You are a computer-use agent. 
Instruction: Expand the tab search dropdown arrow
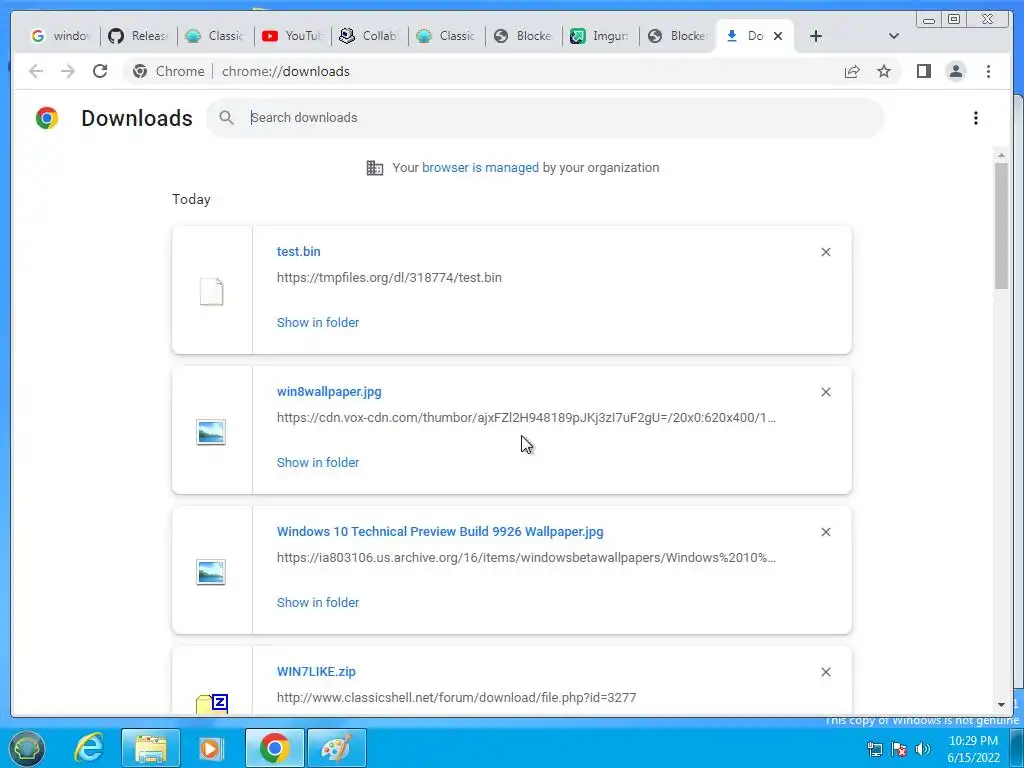pyautogui.click(x=894, y=36)
